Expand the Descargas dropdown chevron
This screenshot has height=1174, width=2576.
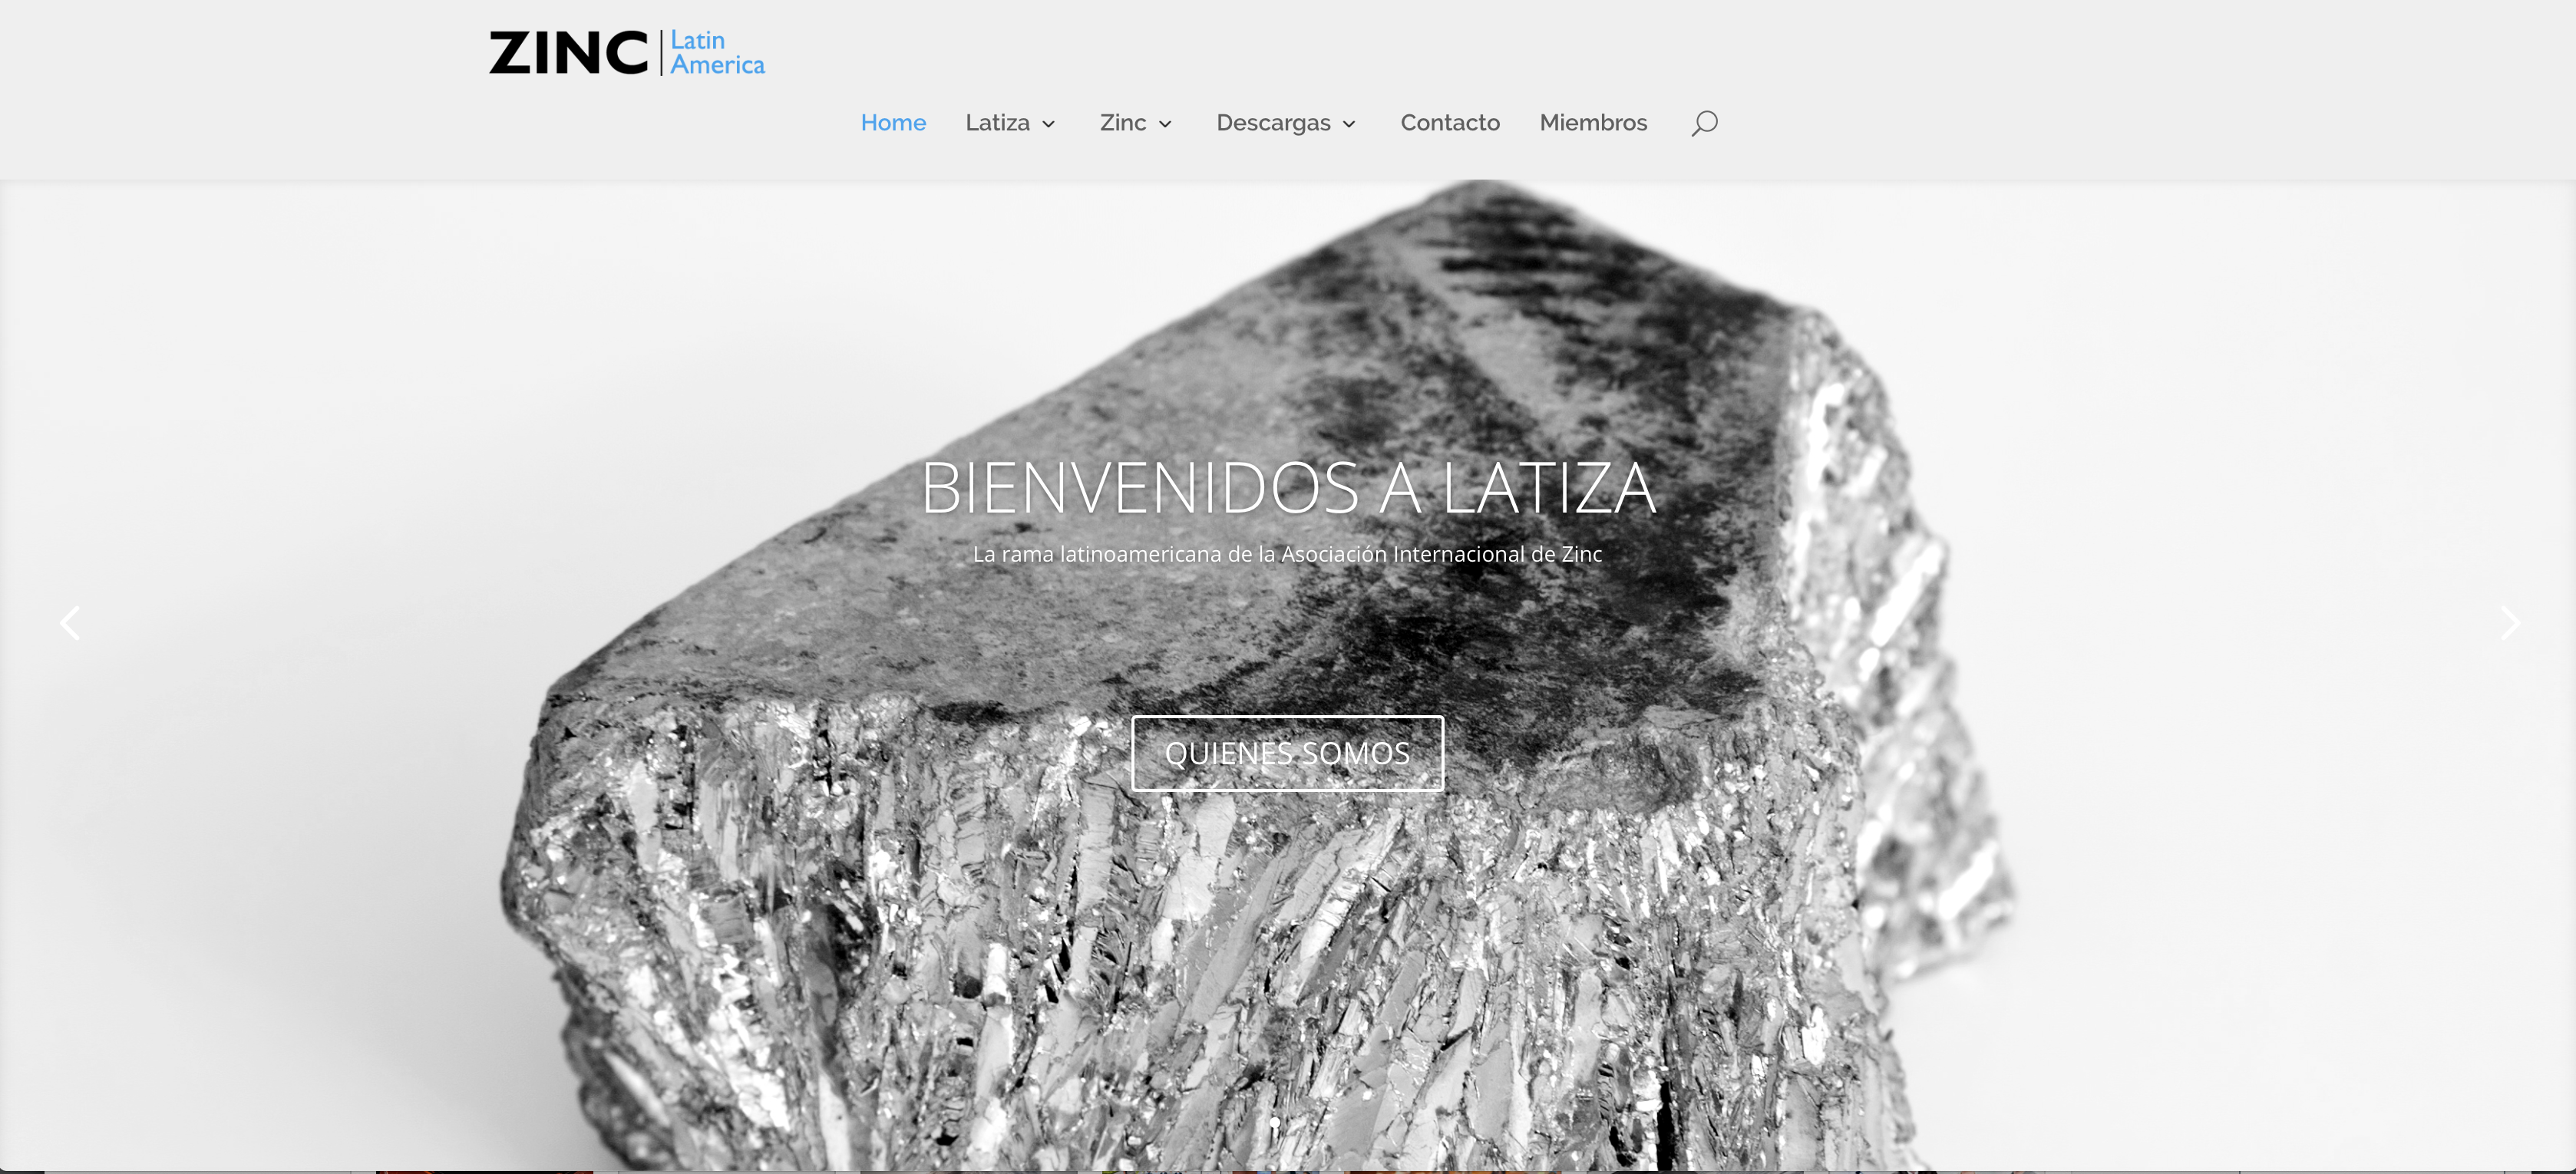click(1349, 124)
